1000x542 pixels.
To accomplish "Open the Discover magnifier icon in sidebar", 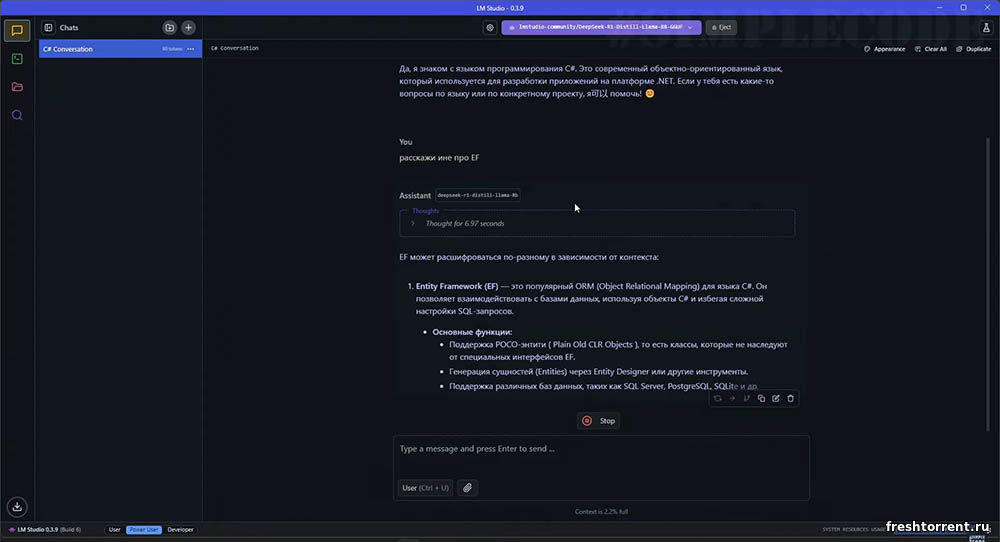I will 17,115.
